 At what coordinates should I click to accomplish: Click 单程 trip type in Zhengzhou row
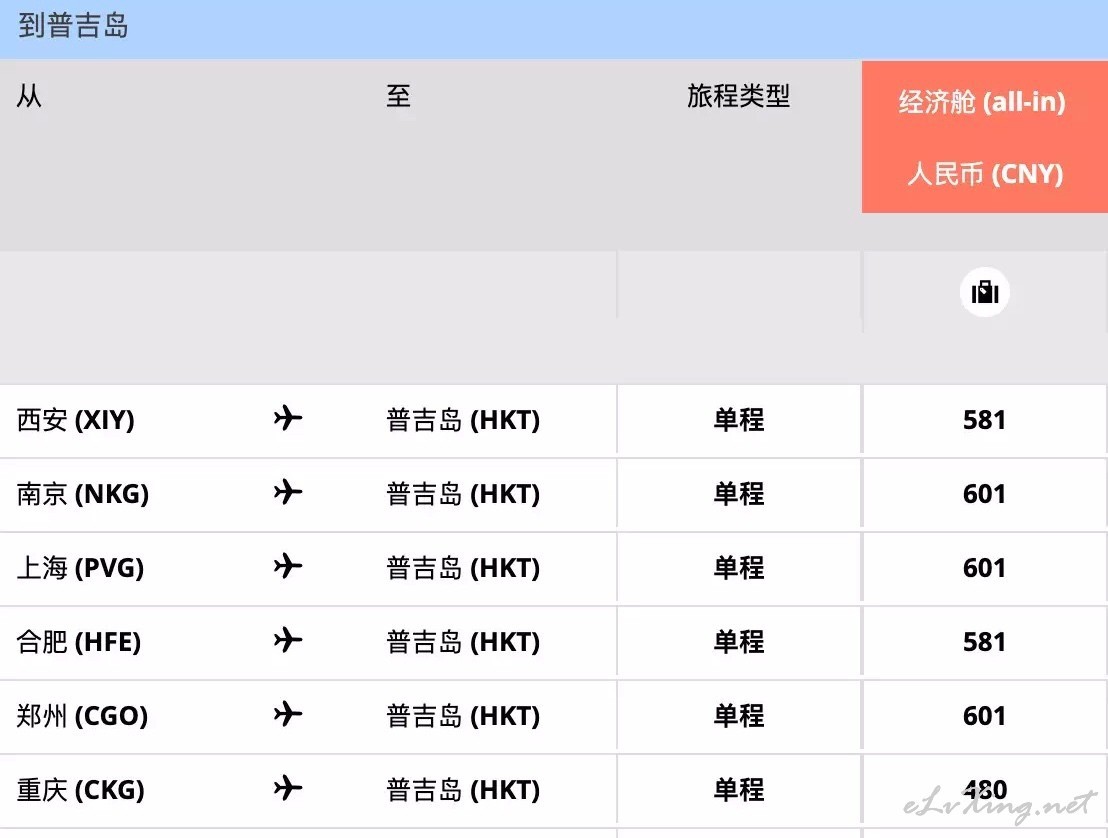(x=738, y=716)
